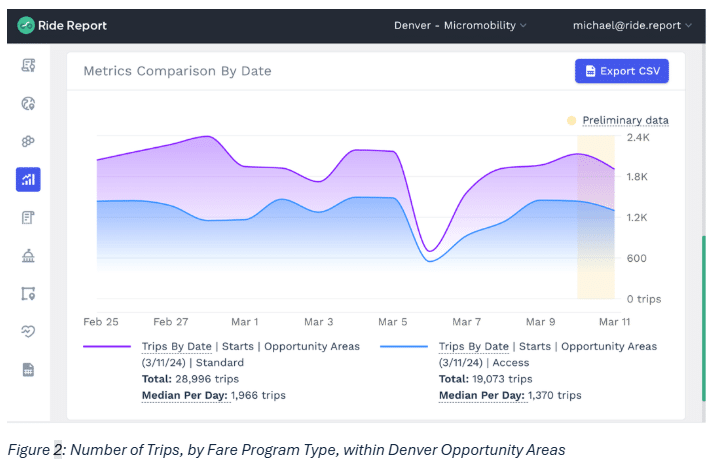Open the heart health sidebar icon
This screenshot has height=460, width=717.
29,332
